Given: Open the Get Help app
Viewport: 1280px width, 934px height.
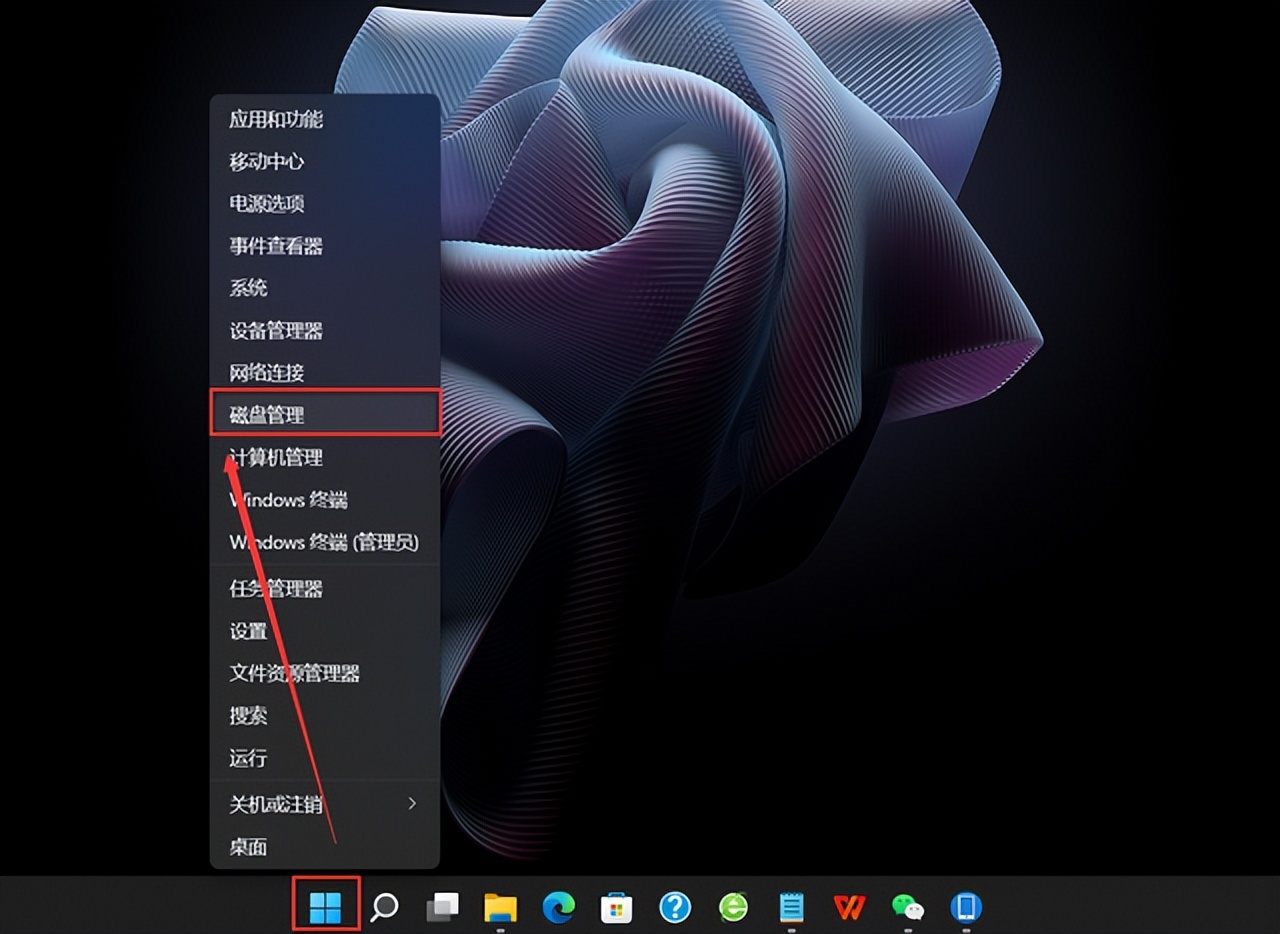Looking at the screenshot, I should [674, 908].
